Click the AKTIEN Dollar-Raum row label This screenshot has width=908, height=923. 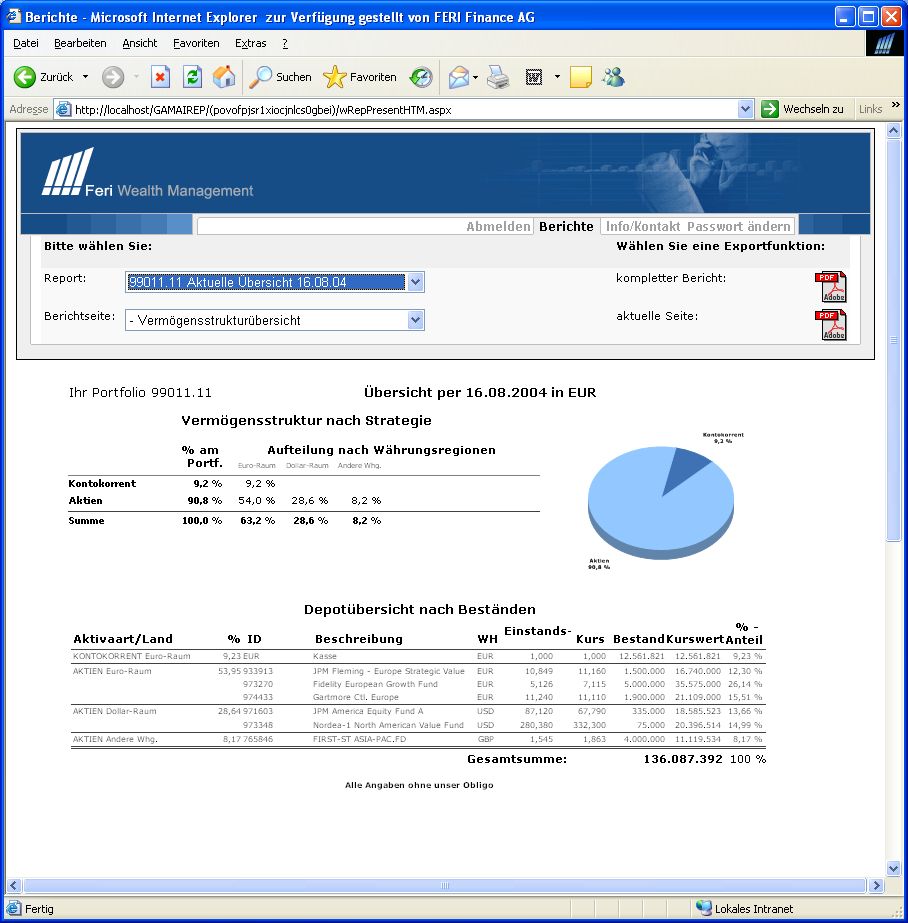(115, 711)
